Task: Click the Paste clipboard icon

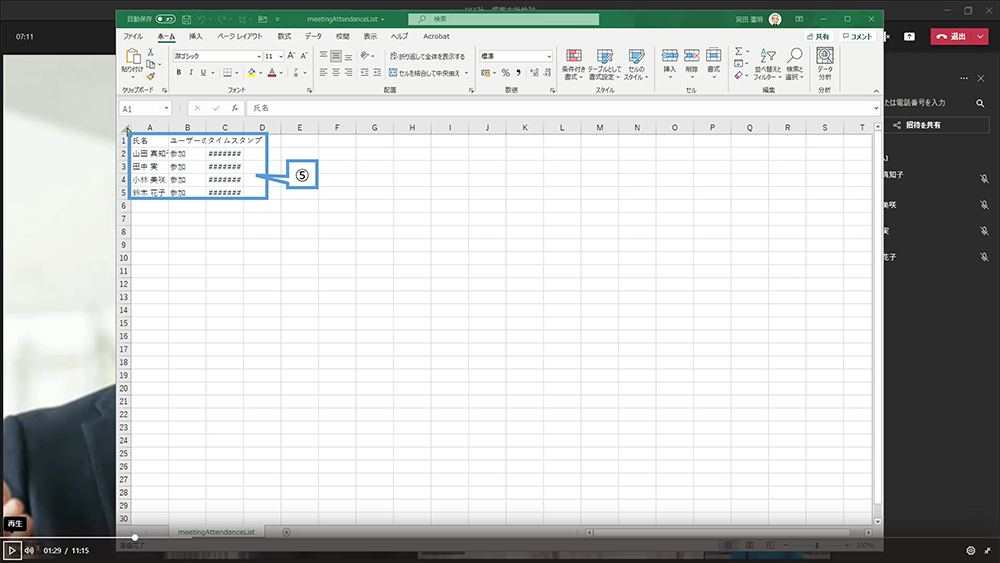Action: tap(133, 57)
